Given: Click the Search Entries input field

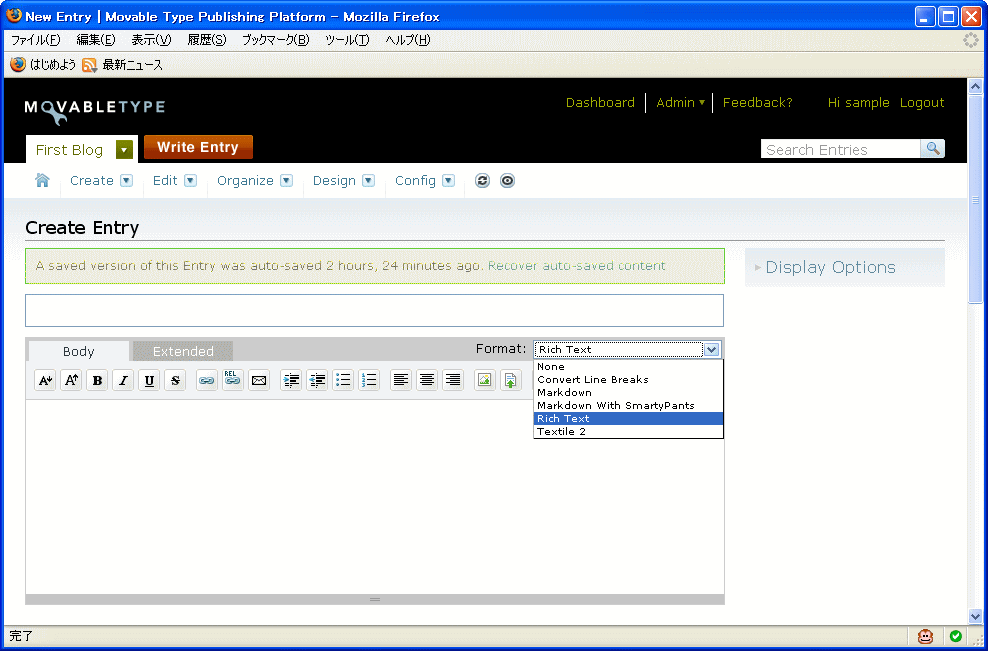Looking at the screenshot, I should pos(841,149).
